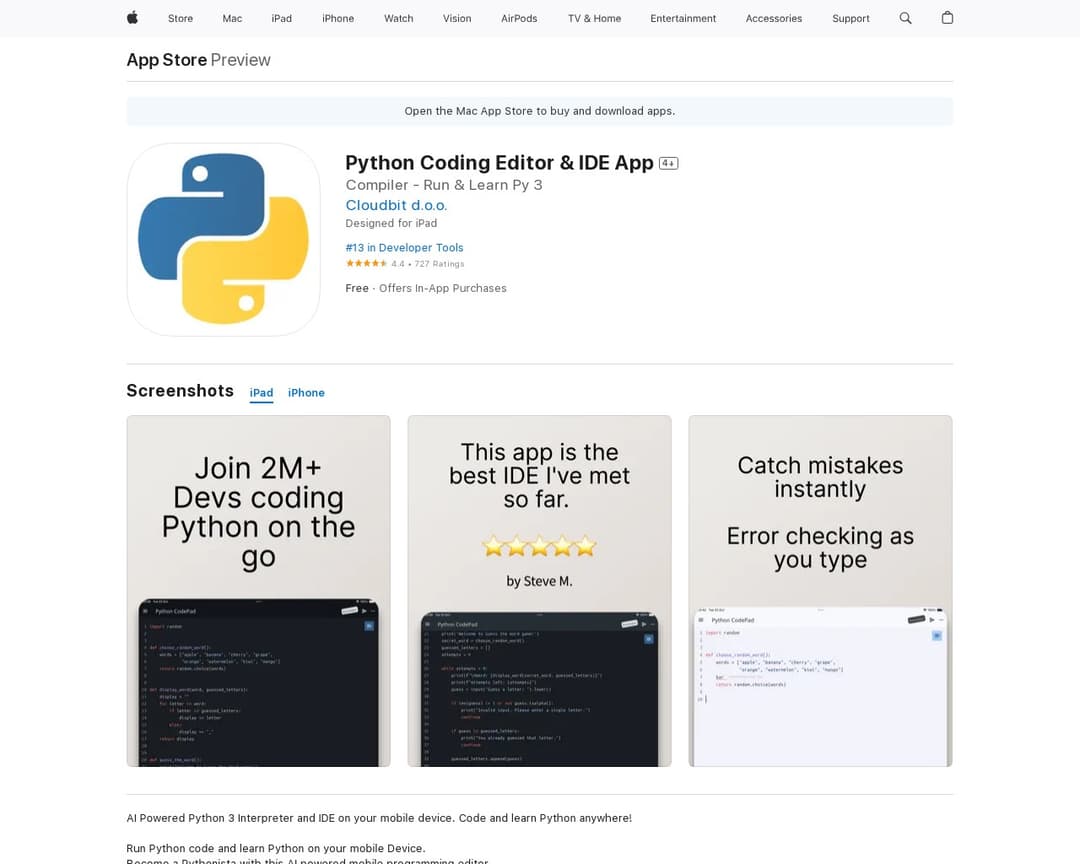Click 'Run Python code and learn' line
This screenshot has width=1080, height=864.
276,848
